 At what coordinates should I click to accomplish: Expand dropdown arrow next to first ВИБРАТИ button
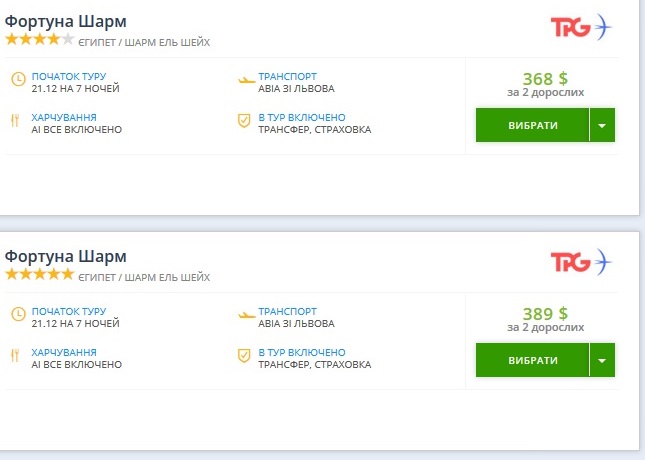602,126
